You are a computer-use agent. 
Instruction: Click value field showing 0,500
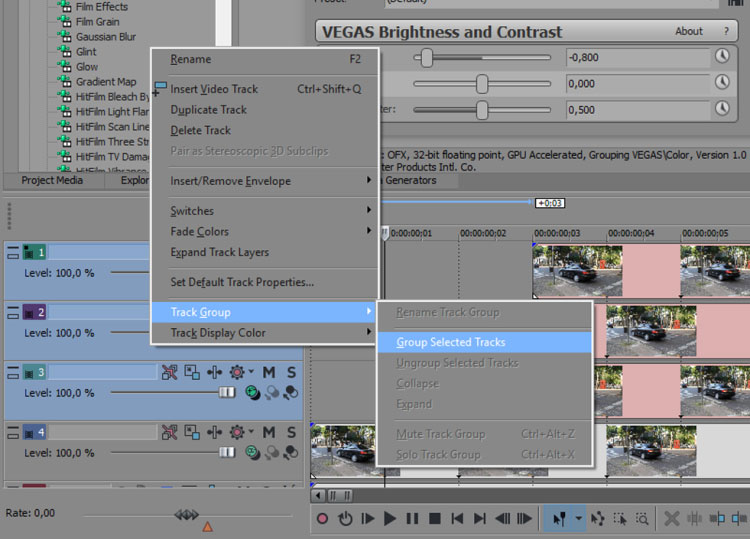(x=637, y=110)
